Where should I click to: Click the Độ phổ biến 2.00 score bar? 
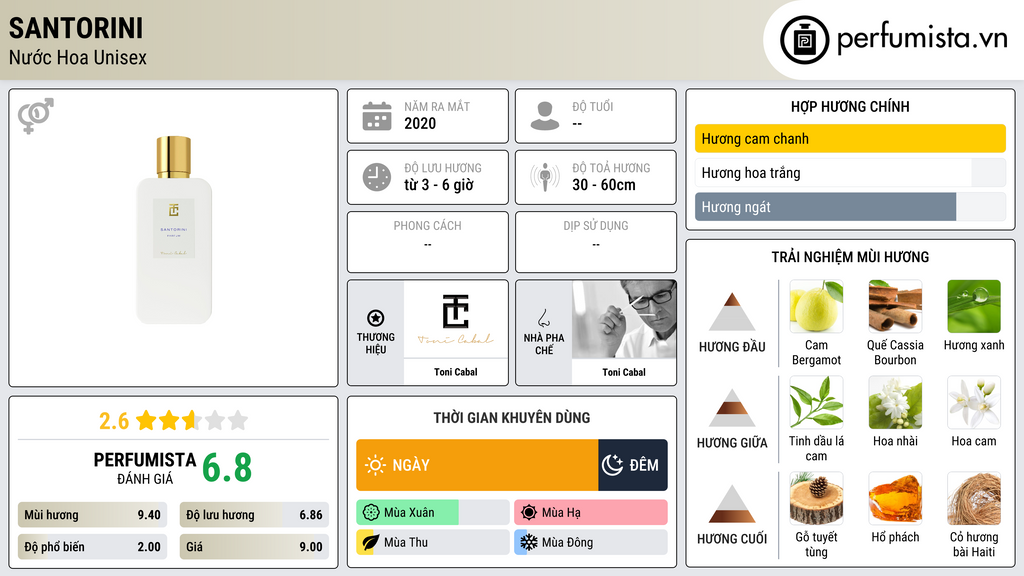[x=92, y=547]
